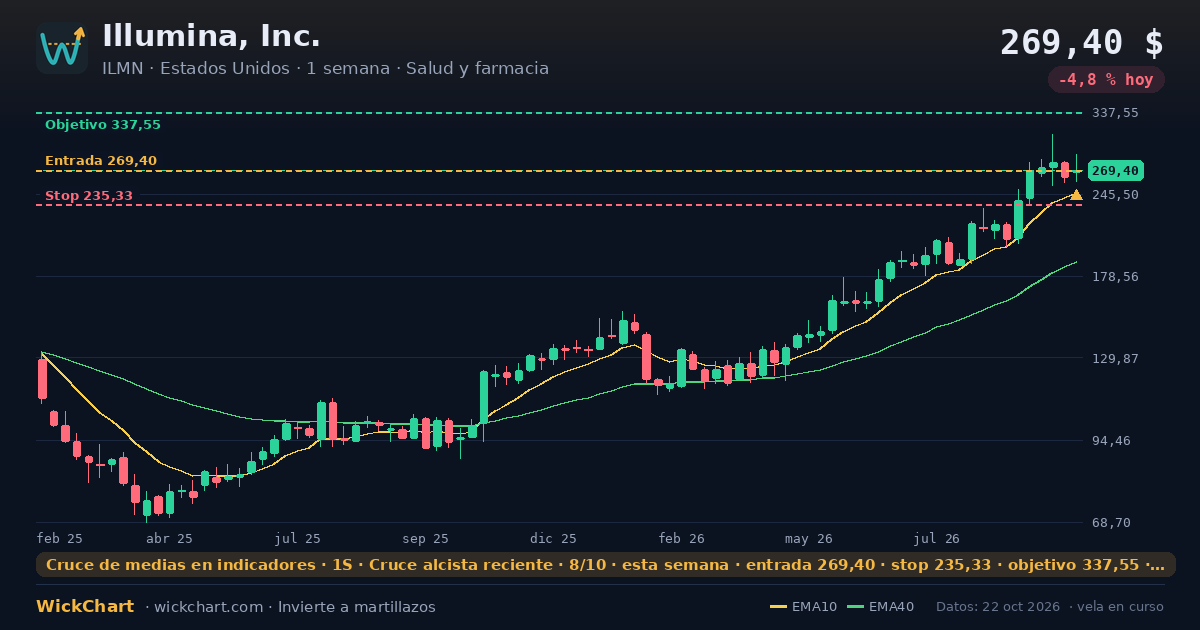Click the 337,55 axis value
Viewport: 1200px width, 630px height.
coord(1116,113)
